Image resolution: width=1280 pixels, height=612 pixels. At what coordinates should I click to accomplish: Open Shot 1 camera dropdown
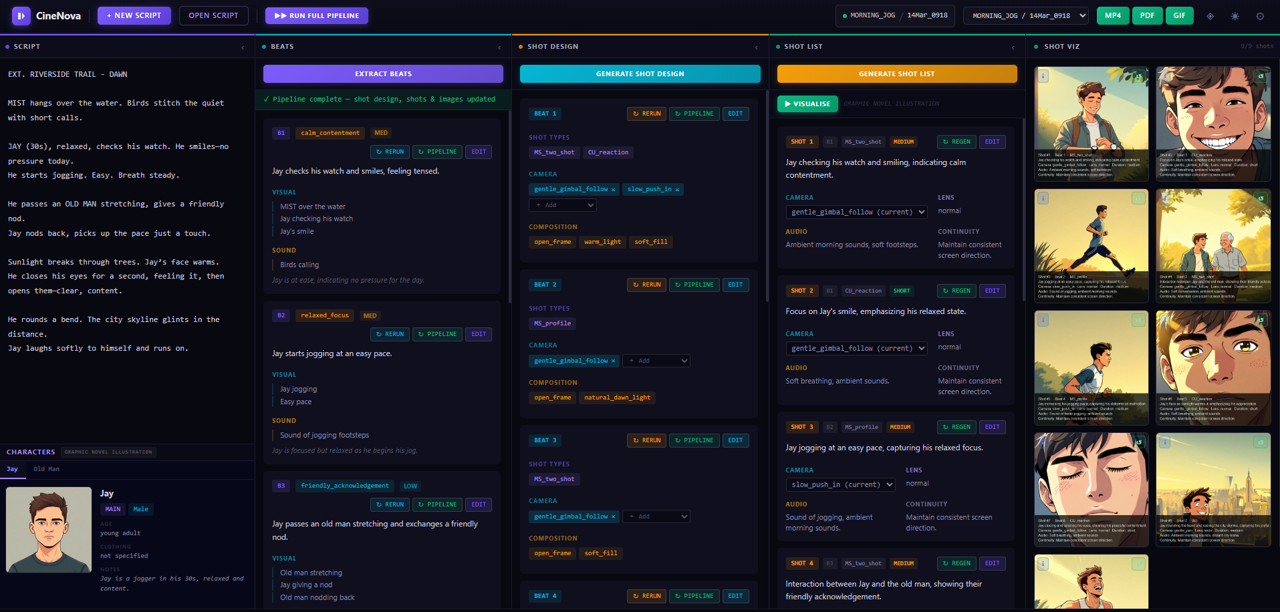point(857,212)
